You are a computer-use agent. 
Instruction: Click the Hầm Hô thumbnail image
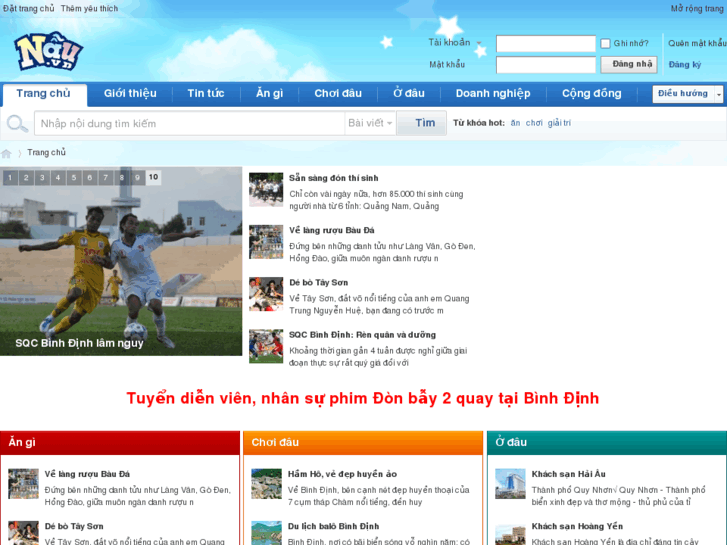[266, 483]
